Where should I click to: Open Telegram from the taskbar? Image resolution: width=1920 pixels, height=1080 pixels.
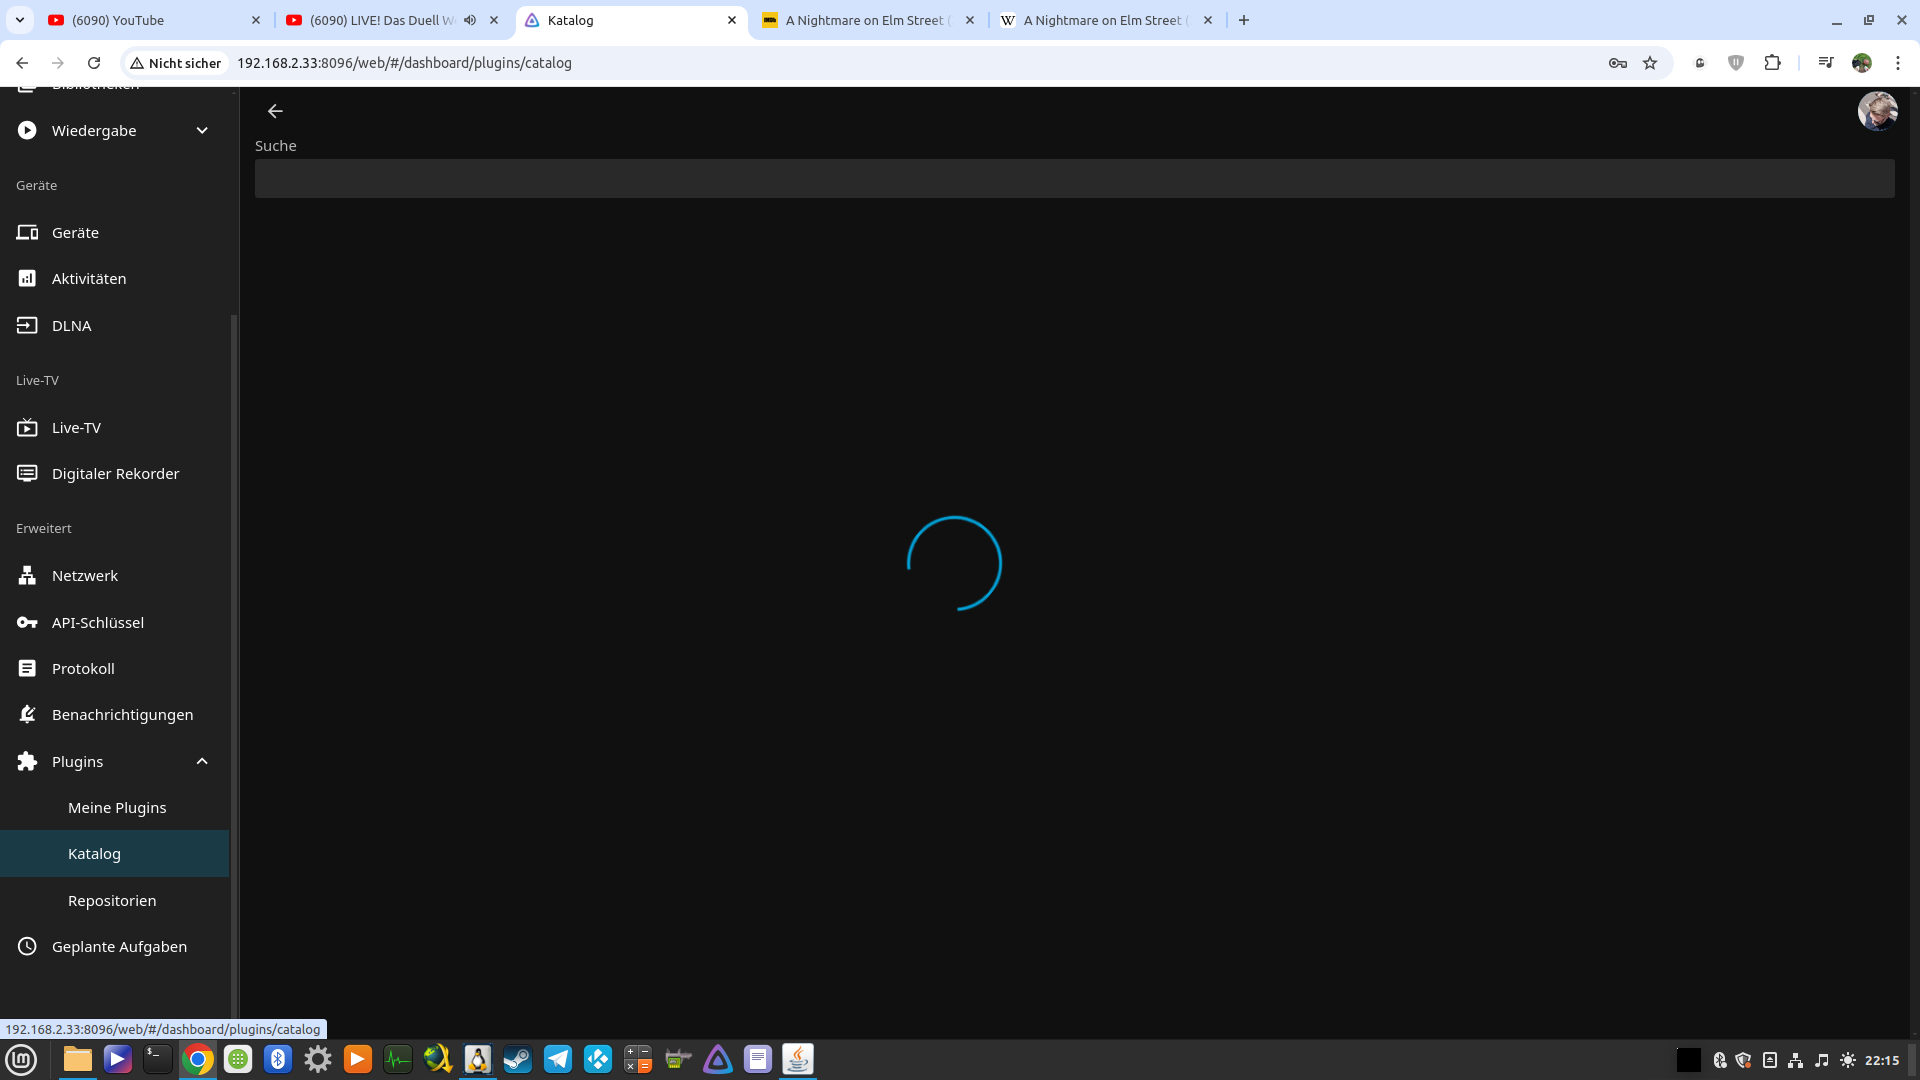tap(557, 1059)
